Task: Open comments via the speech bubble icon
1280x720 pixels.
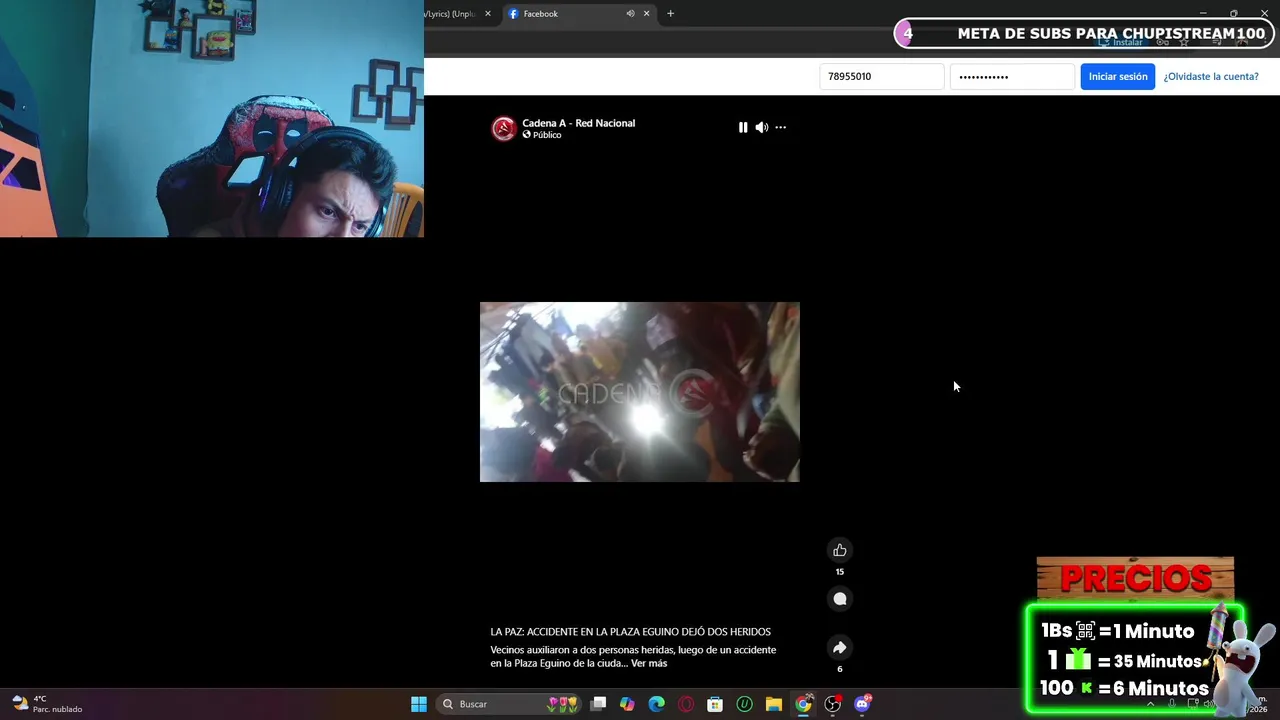Action: click(840, 599)
